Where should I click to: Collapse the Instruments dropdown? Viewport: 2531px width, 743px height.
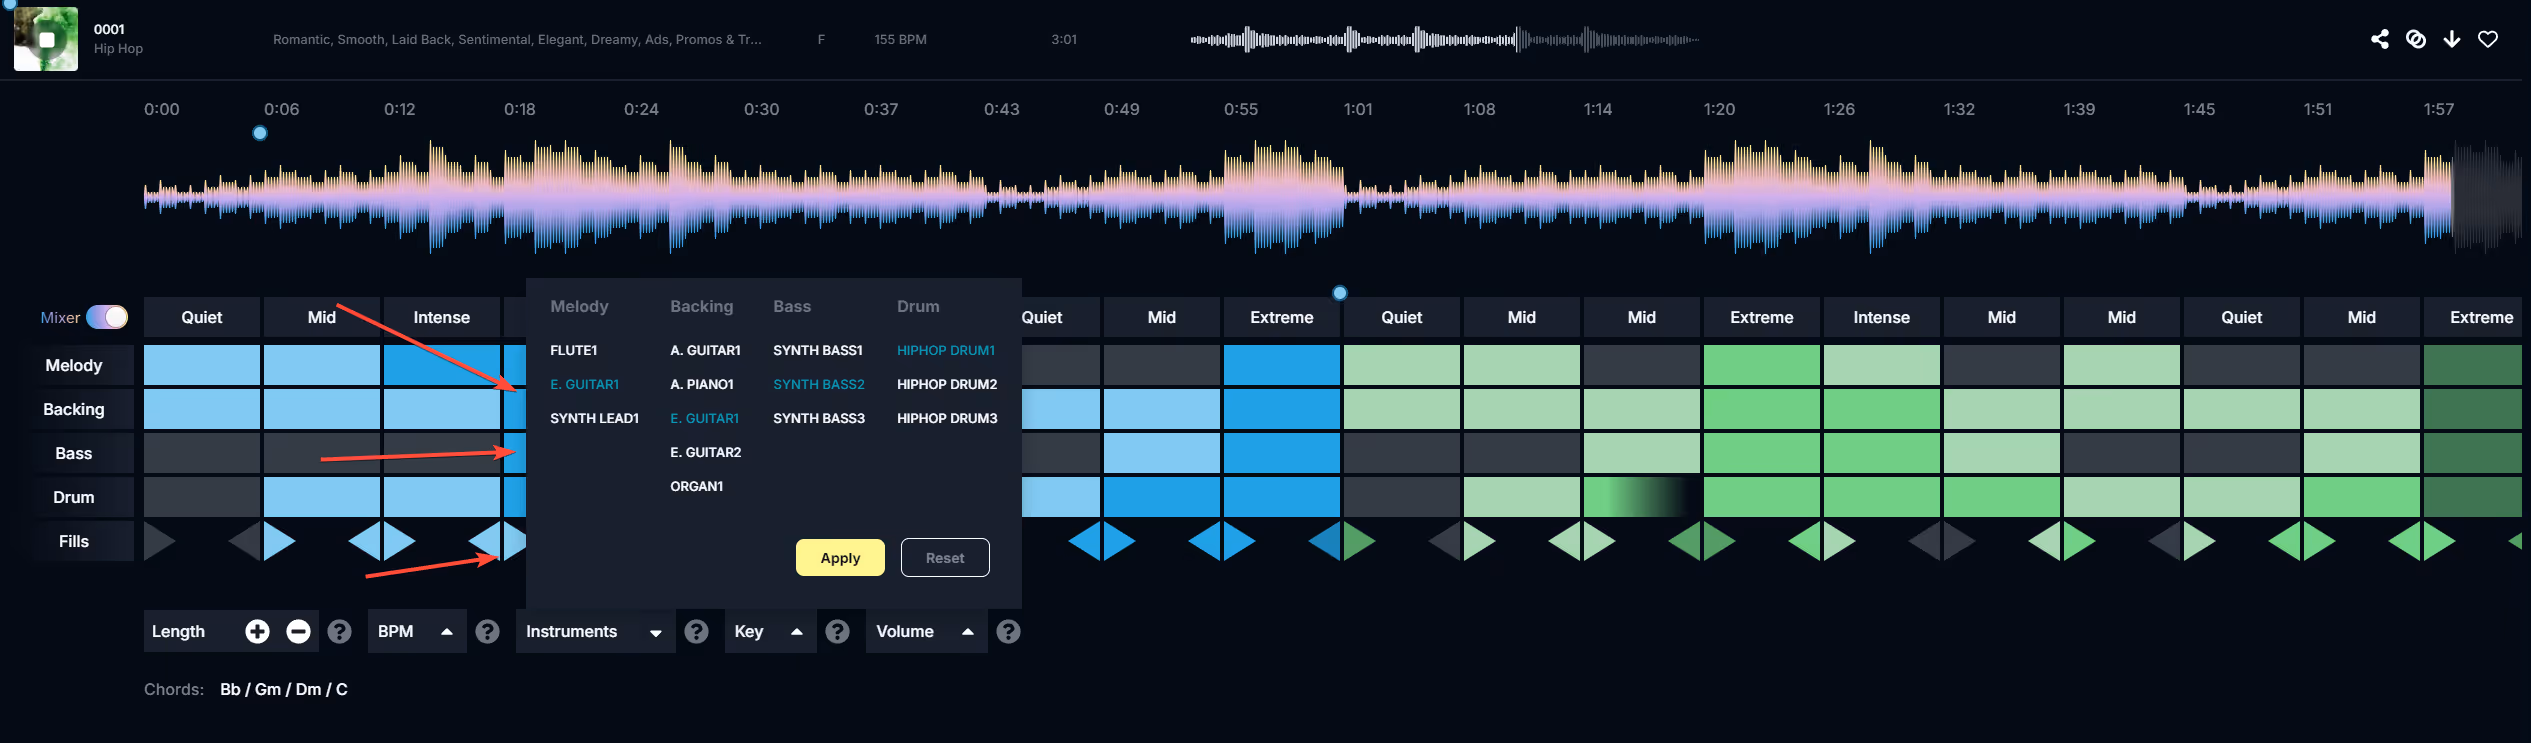coord(595,631)
